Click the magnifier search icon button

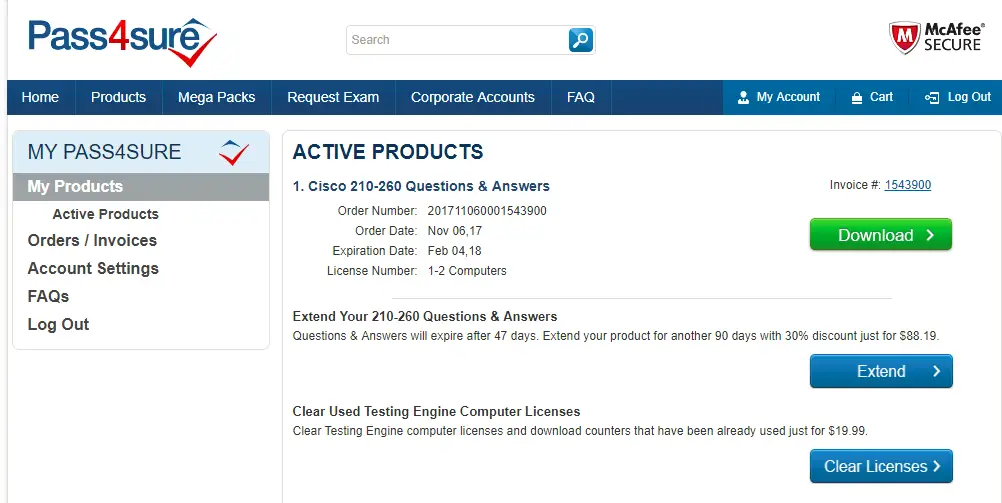point(580,40)
